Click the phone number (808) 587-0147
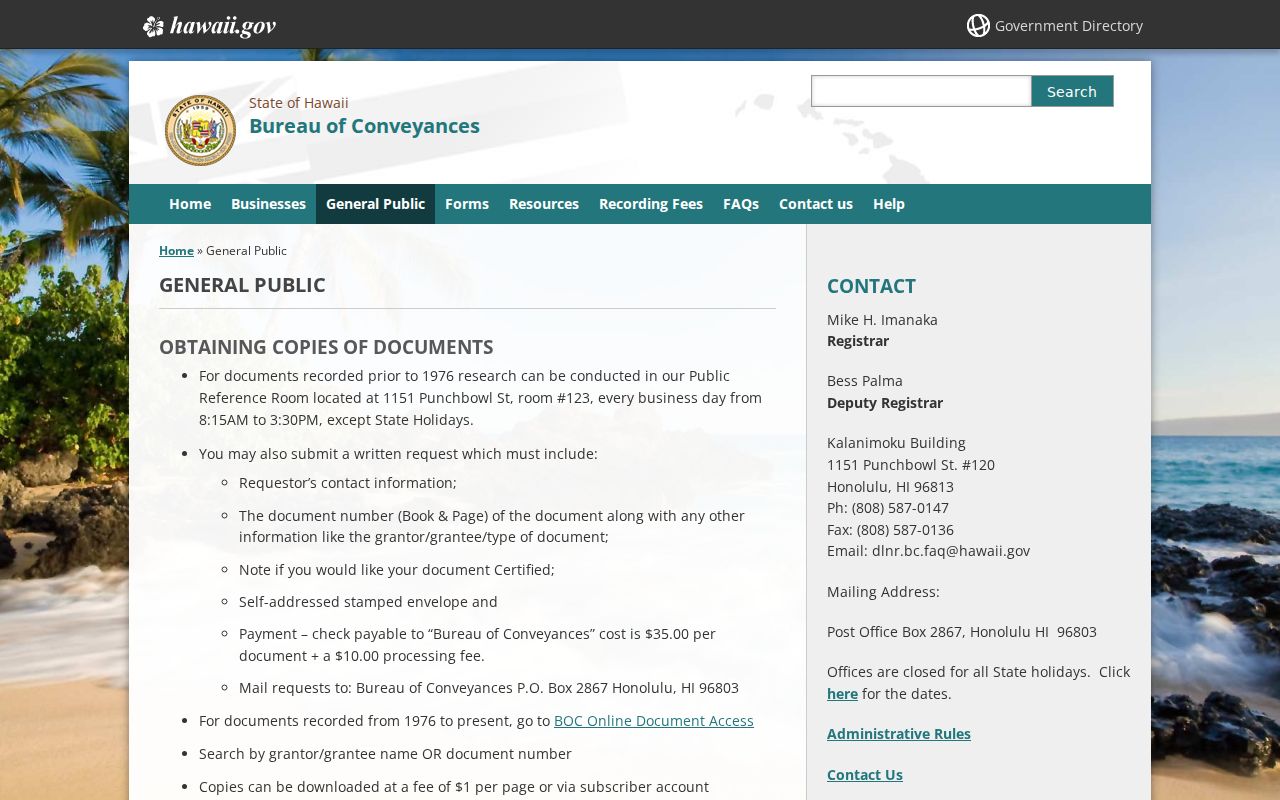 (900, 508)
